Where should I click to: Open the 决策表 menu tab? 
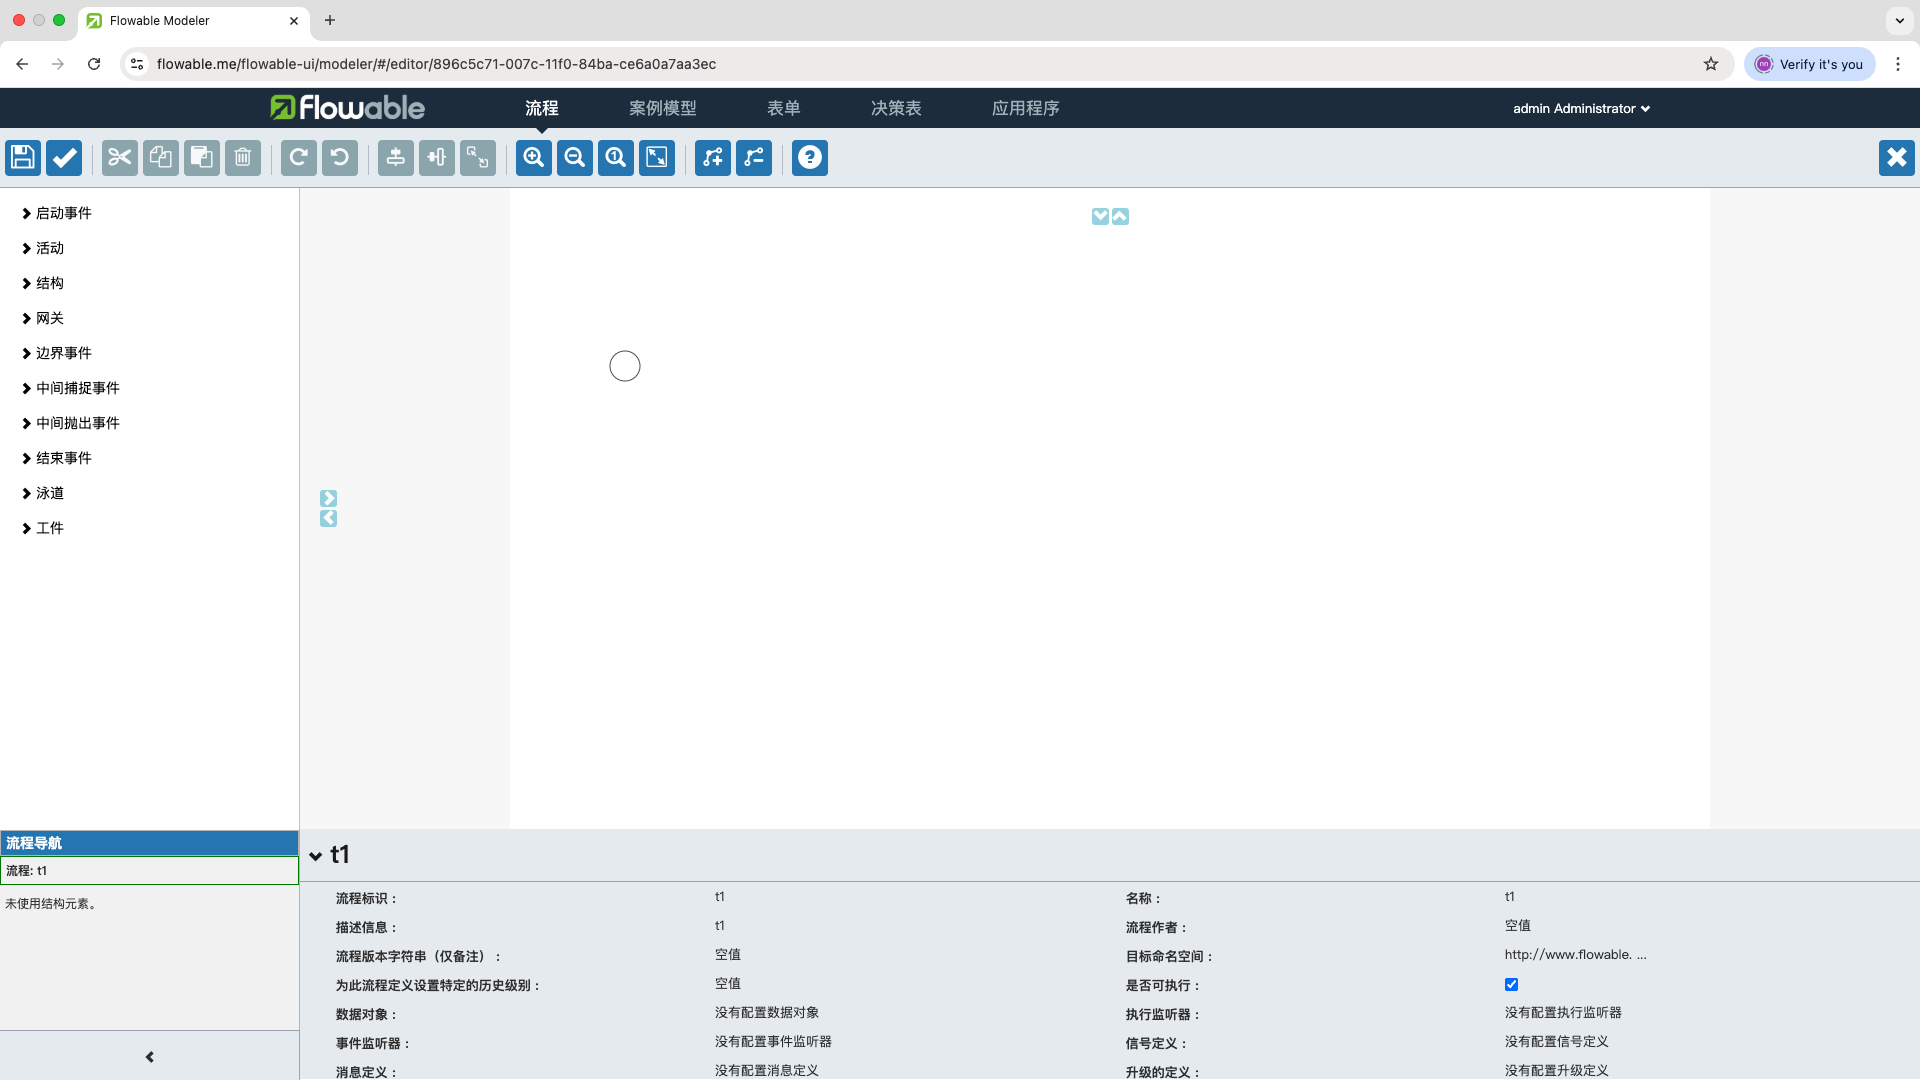(x=897, y=108)
